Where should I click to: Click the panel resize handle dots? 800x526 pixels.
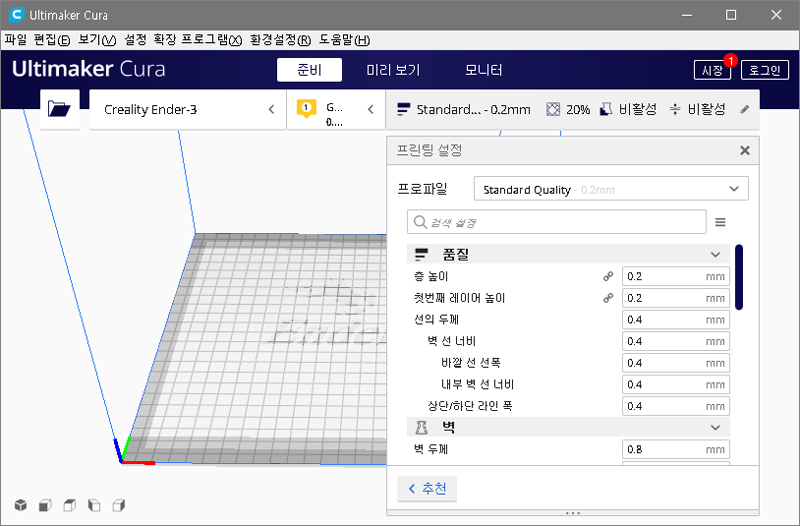(573, 513)
